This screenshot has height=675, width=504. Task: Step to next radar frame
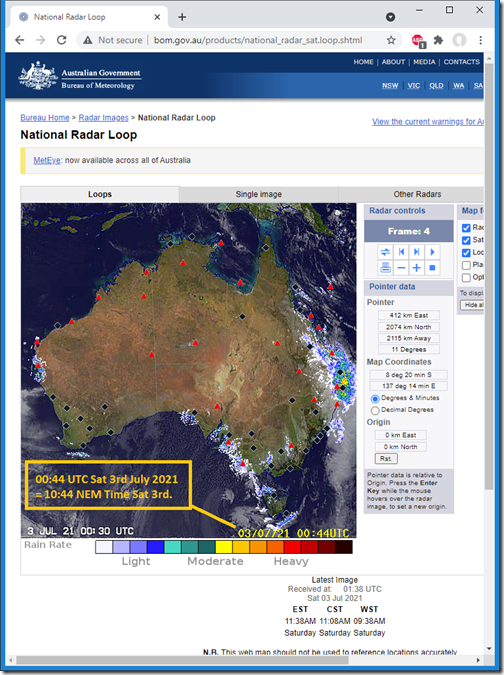[x=417, y=252]
